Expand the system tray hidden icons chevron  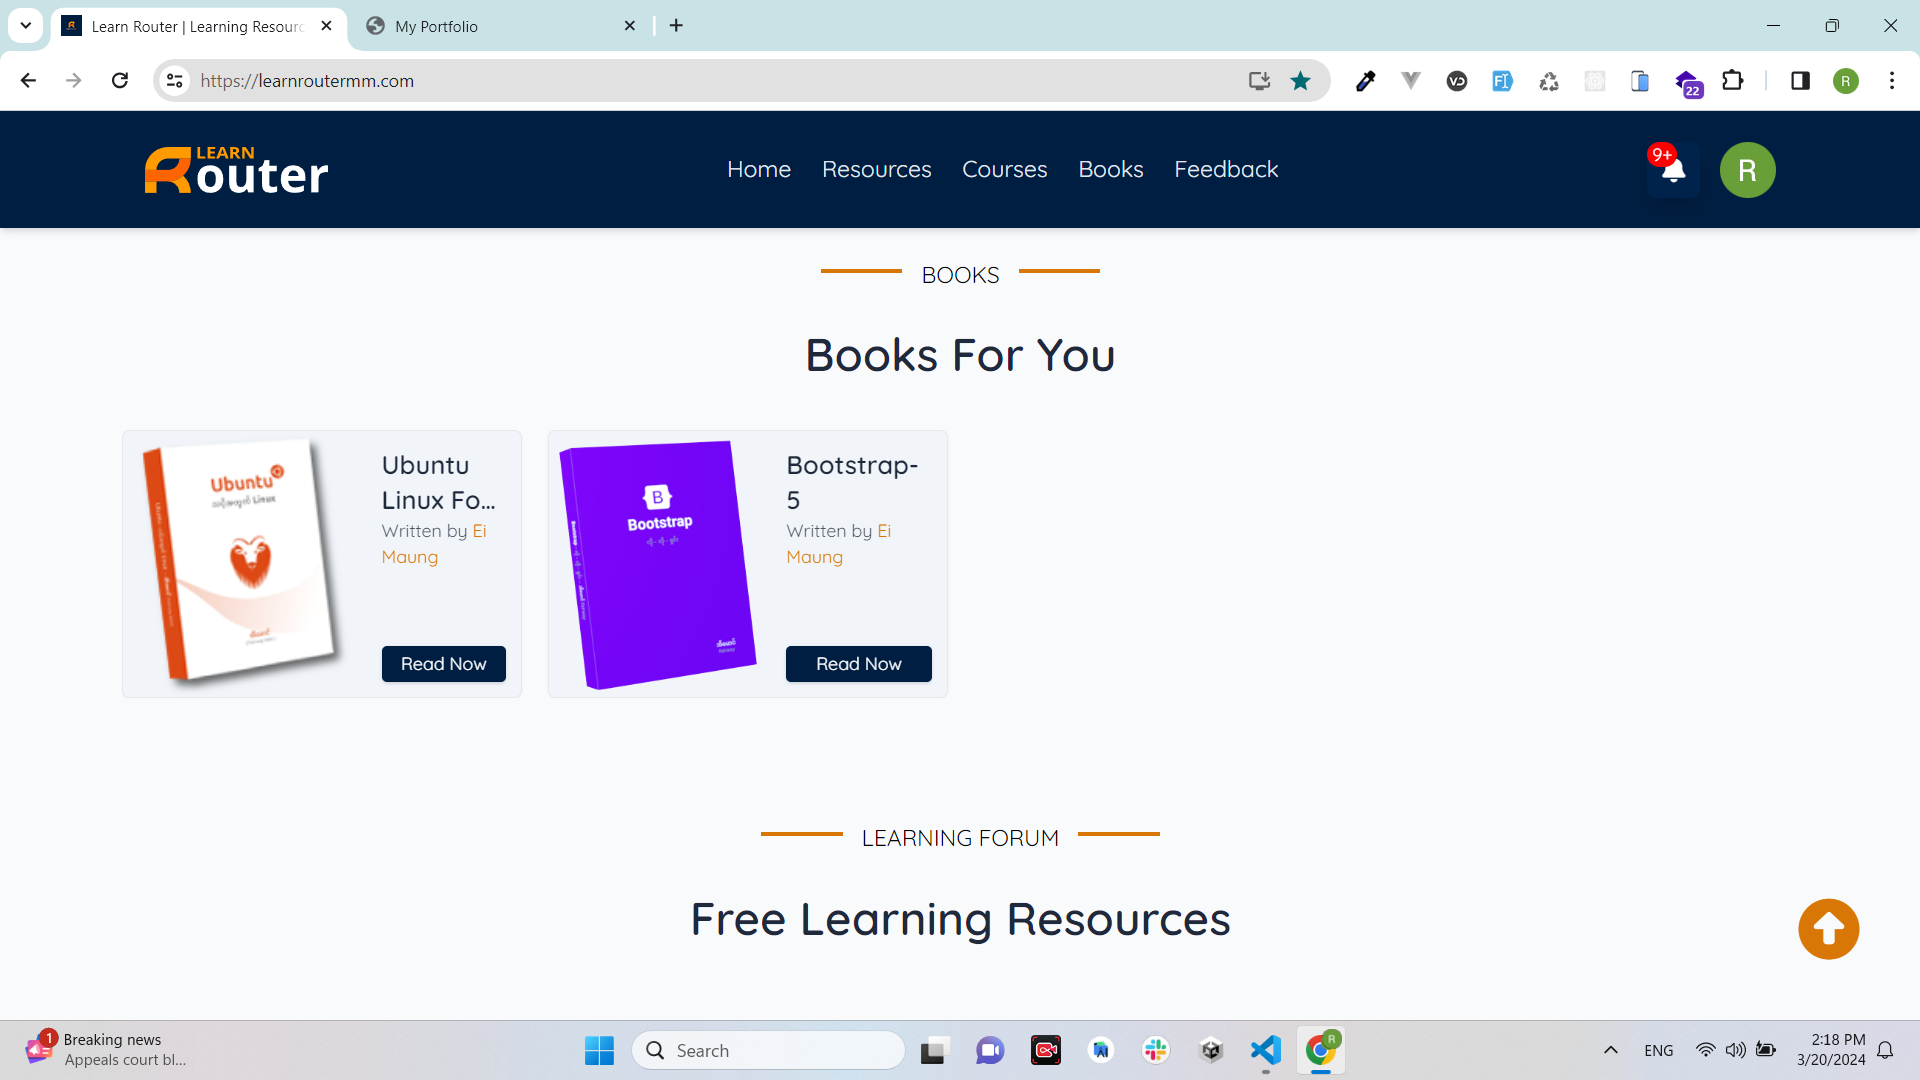[1610, 1050]
